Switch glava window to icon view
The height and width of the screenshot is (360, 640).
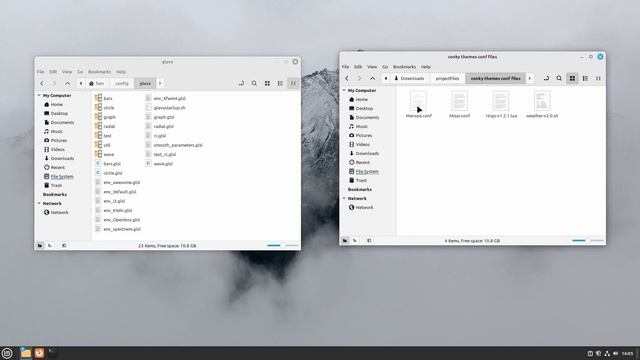pyautogui.click(x=267, y=83)
